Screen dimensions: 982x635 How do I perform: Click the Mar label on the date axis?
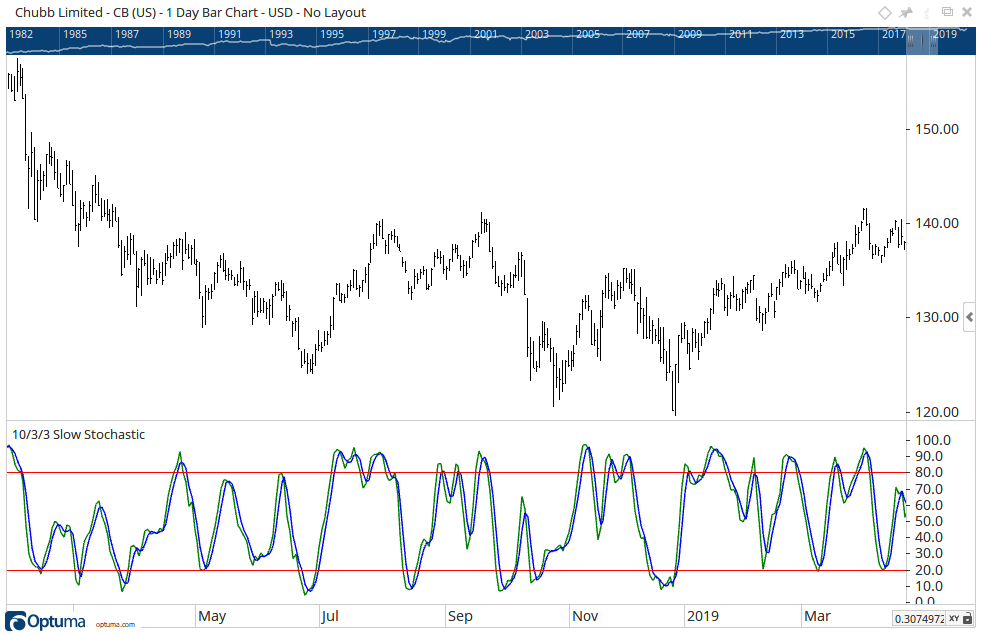pyautogui.click(x=817, y=616)
